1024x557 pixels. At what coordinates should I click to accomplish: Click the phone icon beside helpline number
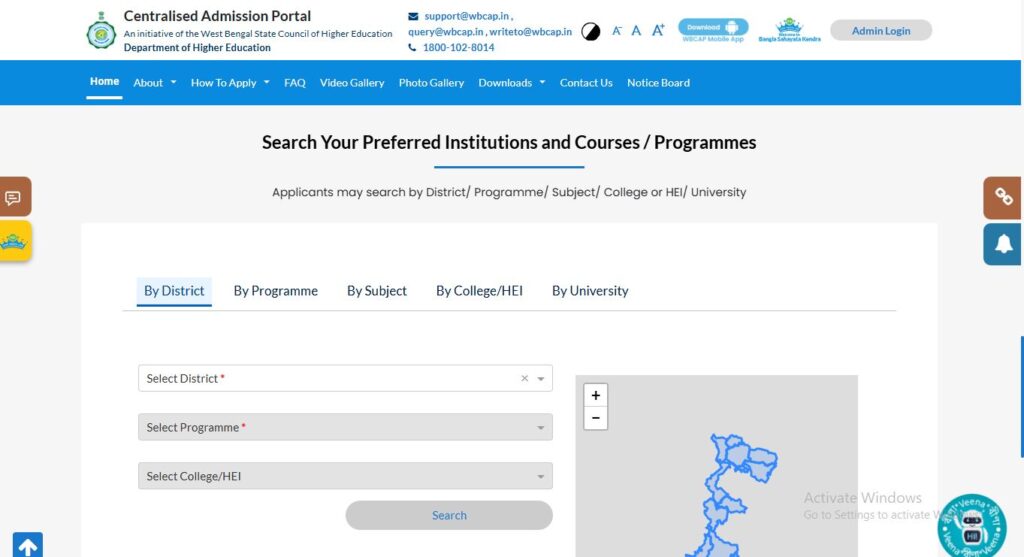[412, 48]
